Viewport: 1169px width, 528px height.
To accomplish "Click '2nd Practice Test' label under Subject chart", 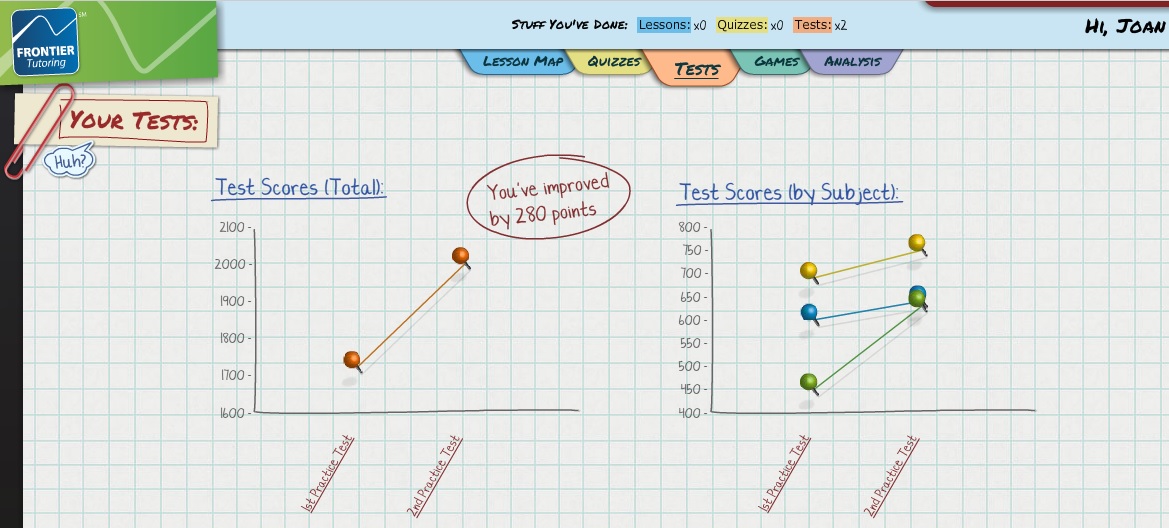I will tap(891, 476).
